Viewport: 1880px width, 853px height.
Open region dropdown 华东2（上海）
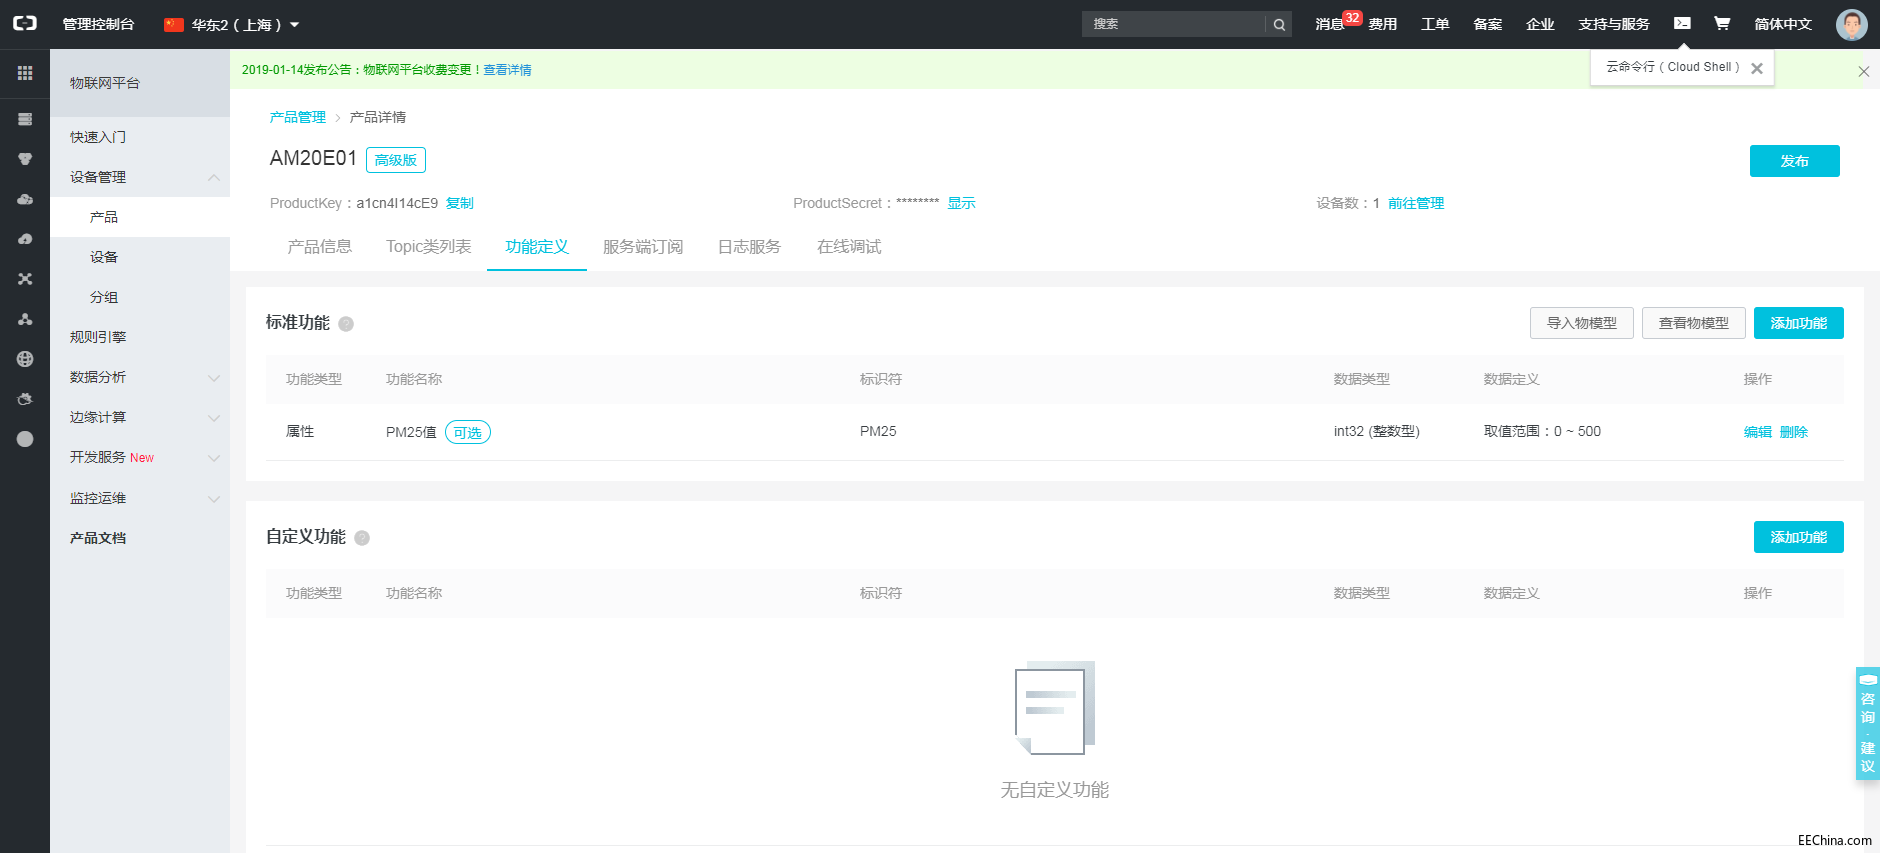coord(232,24)
